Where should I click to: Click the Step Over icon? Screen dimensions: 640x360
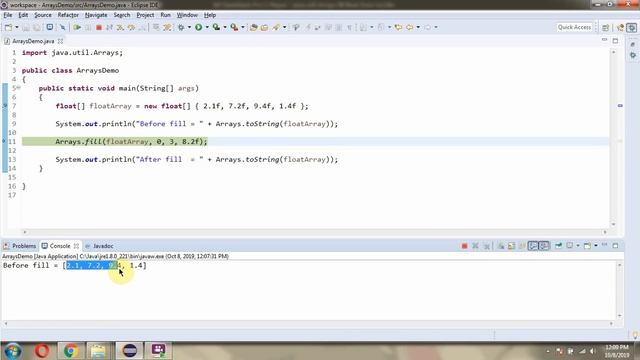click(131, 27)
